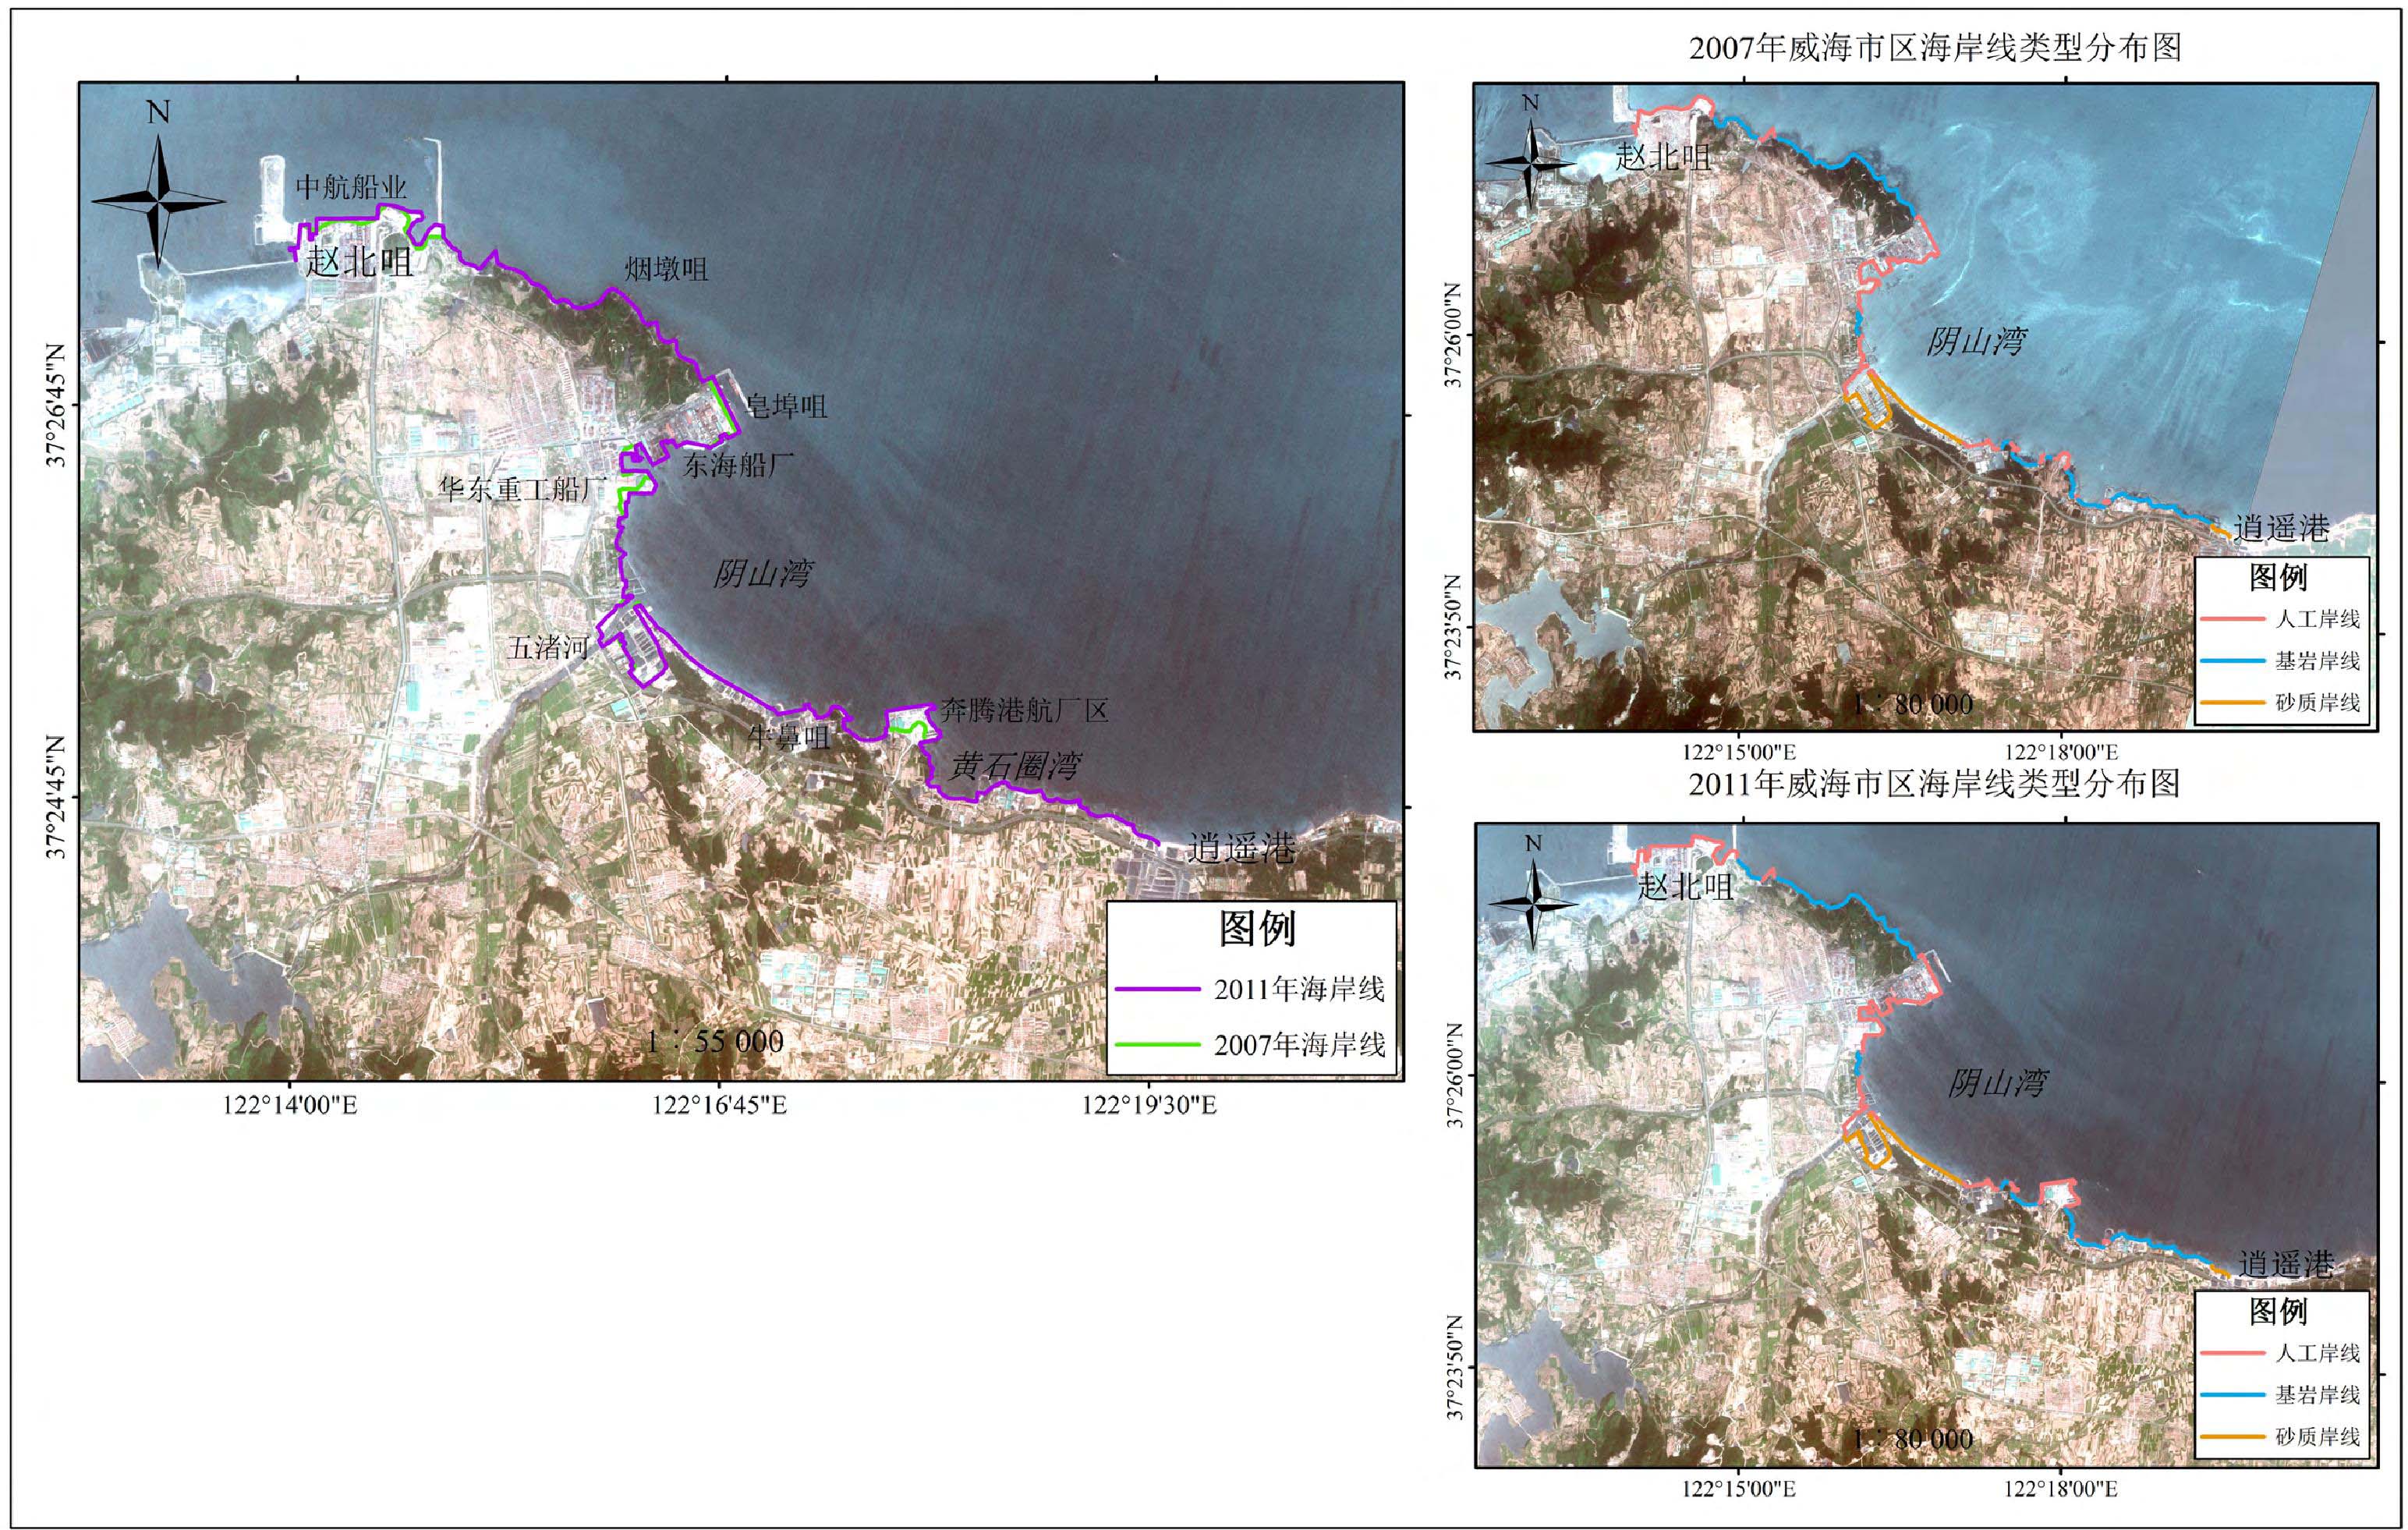The height and width of the screenshot is (1530, 2408).
Task: Click the 东海船厂 label
Action: pyautogui.click(x=738, y=464)
